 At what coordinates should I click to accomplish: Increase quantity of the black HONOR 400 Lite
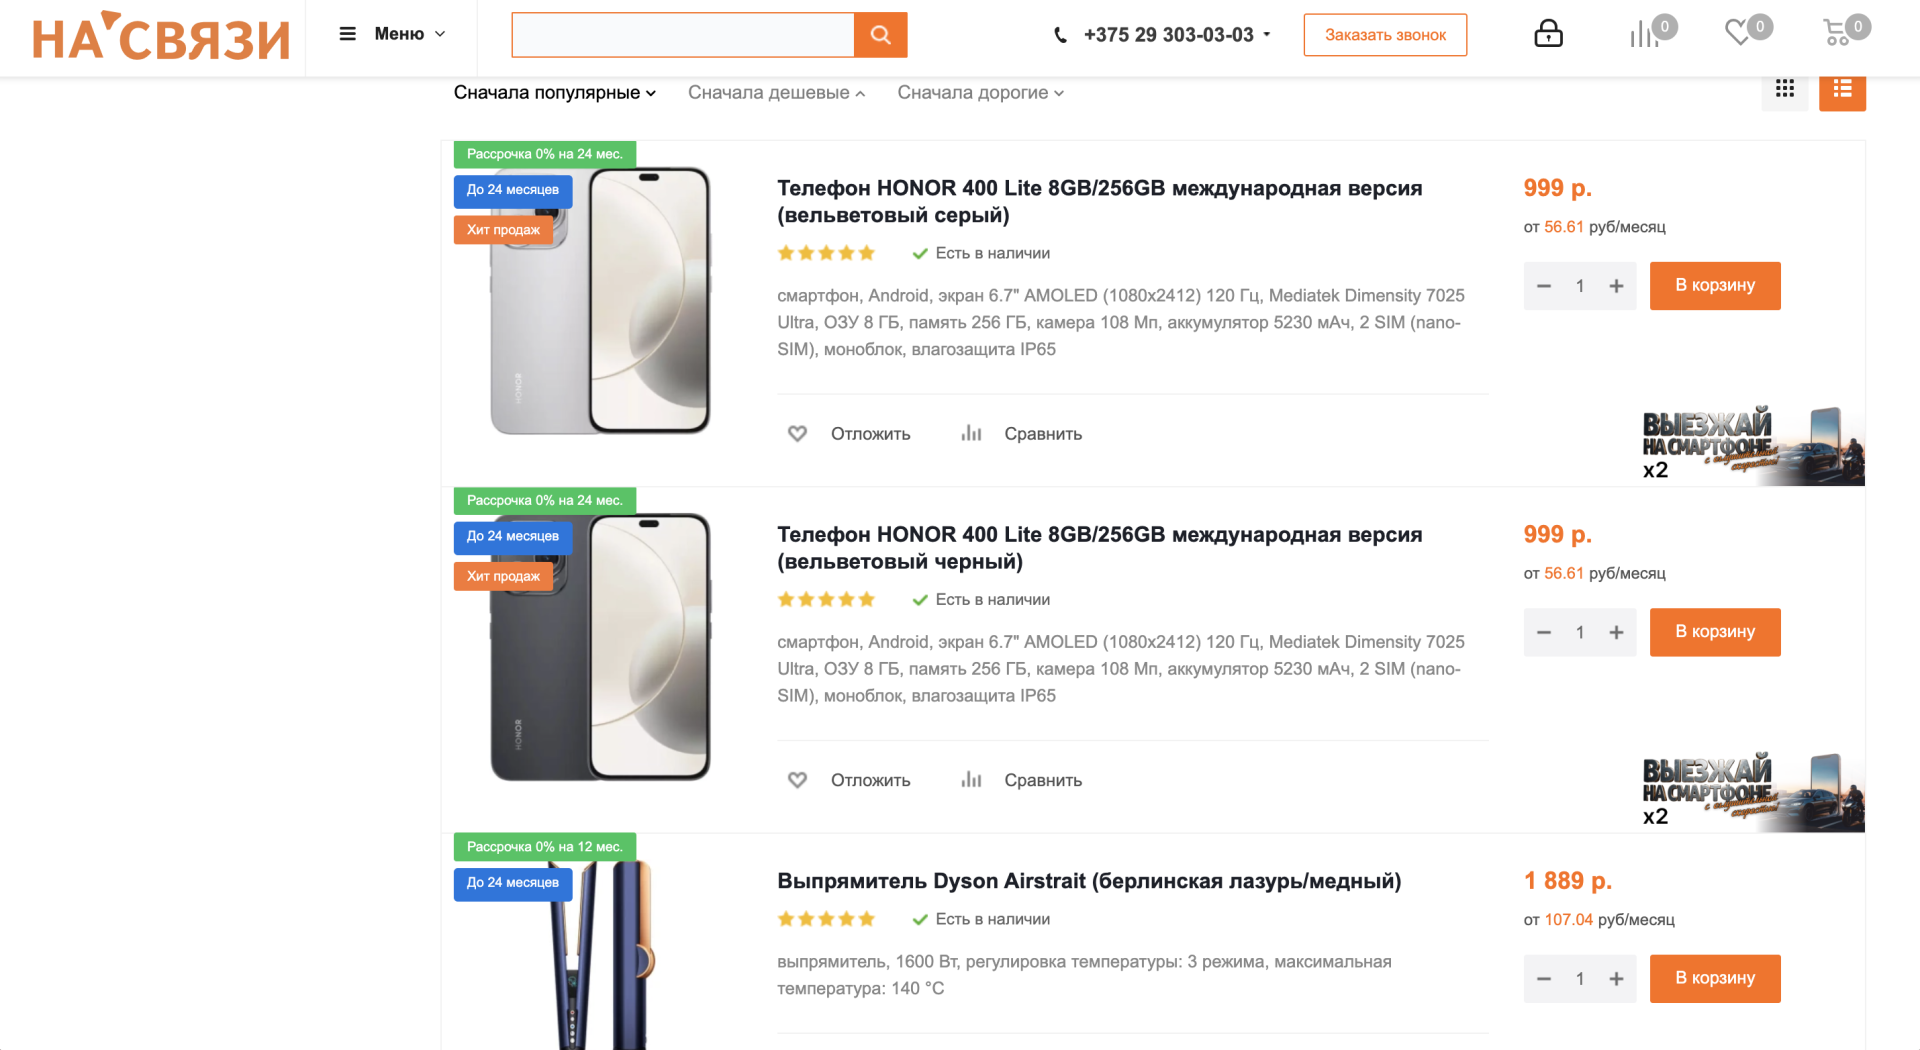pyautogui.click(x=1616, y=632)
